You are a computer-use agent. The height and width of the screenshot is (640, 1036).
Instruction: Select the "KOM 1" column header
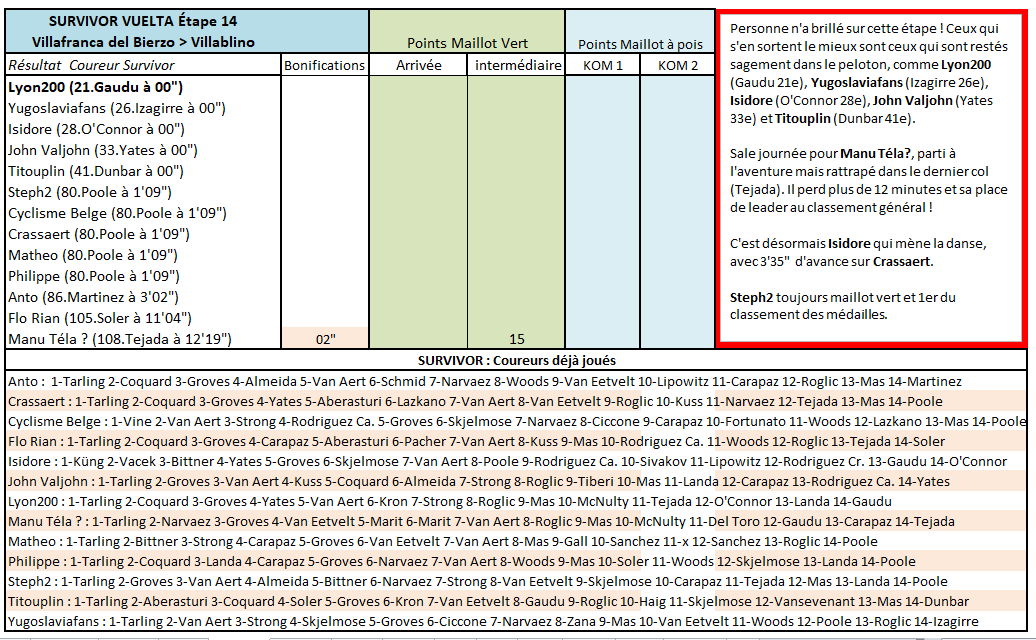[602, 65]
